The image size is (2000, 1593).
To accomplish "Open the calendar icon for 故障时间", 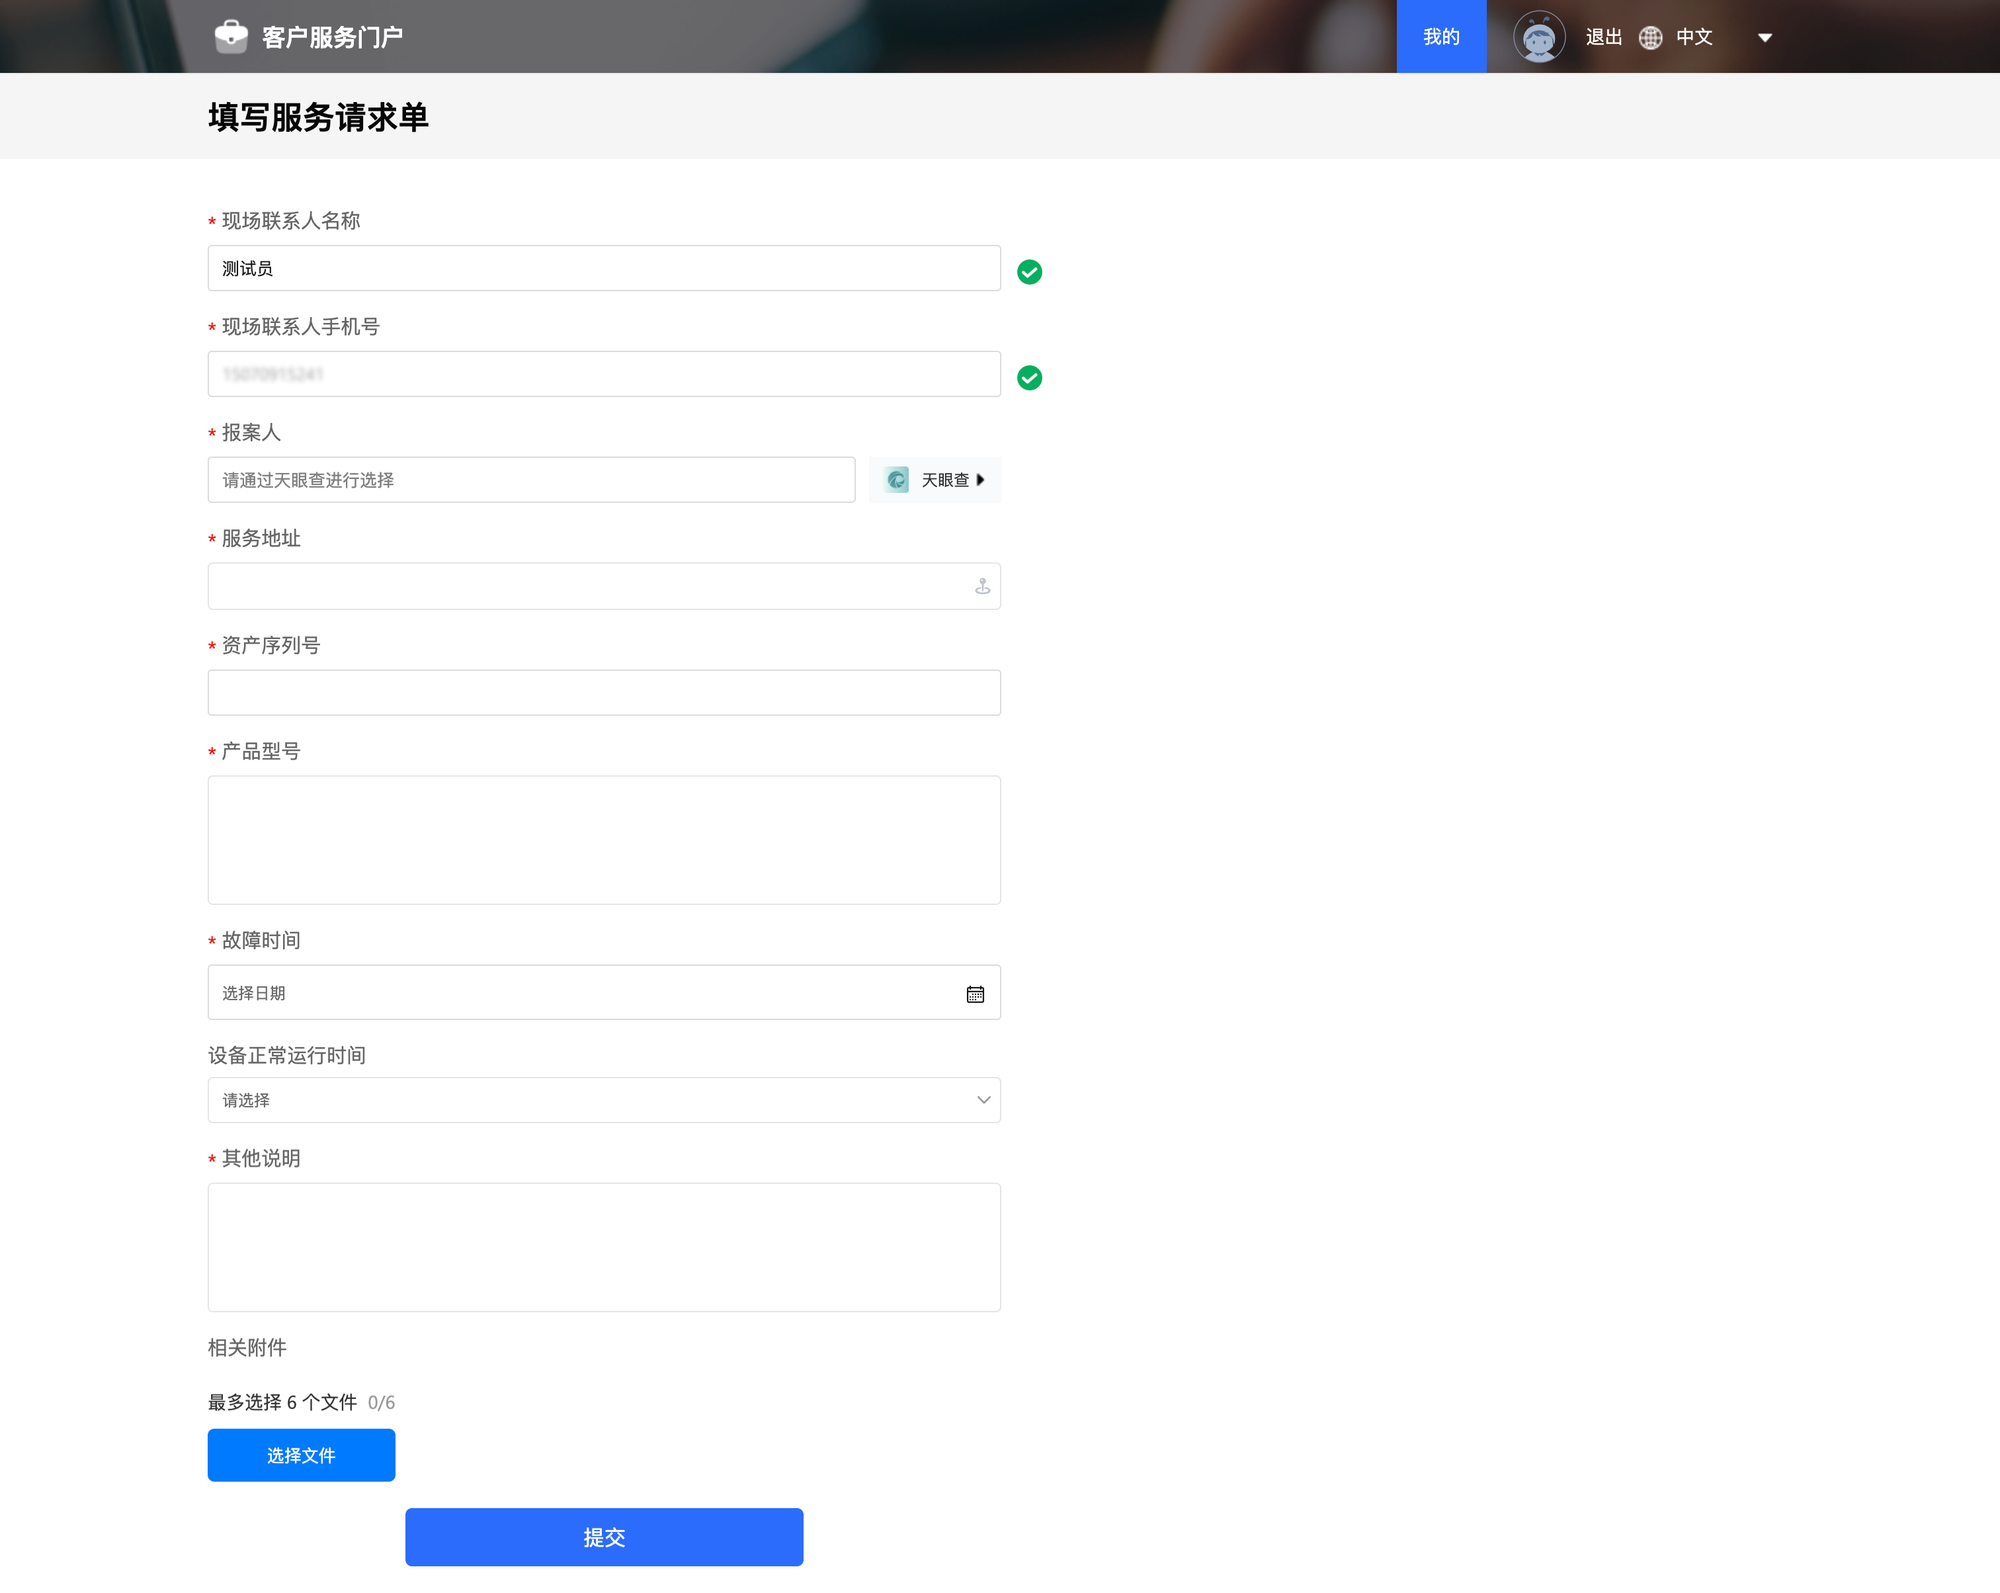I will coord(975,994).
